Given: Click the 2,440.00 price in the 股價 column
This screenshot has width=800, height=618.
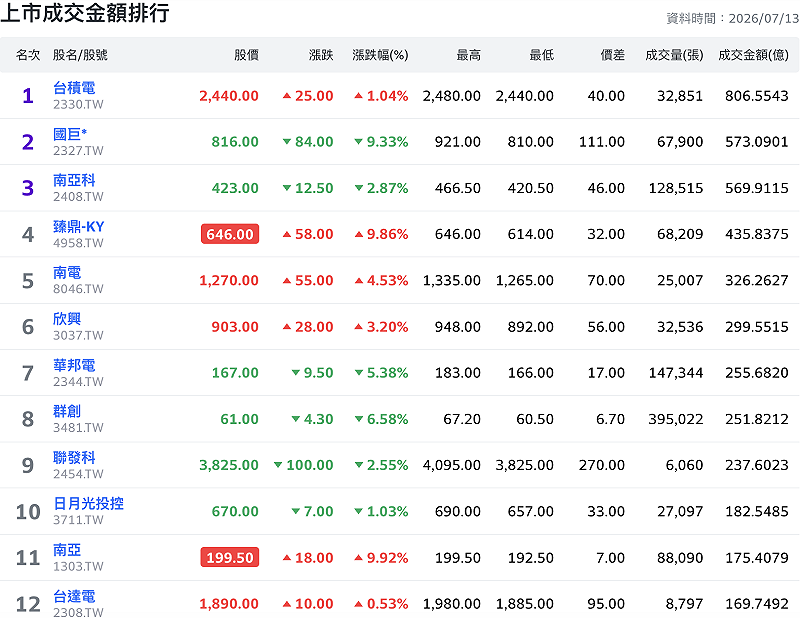Looking at the screenshot, I should [x=229, y=96].
